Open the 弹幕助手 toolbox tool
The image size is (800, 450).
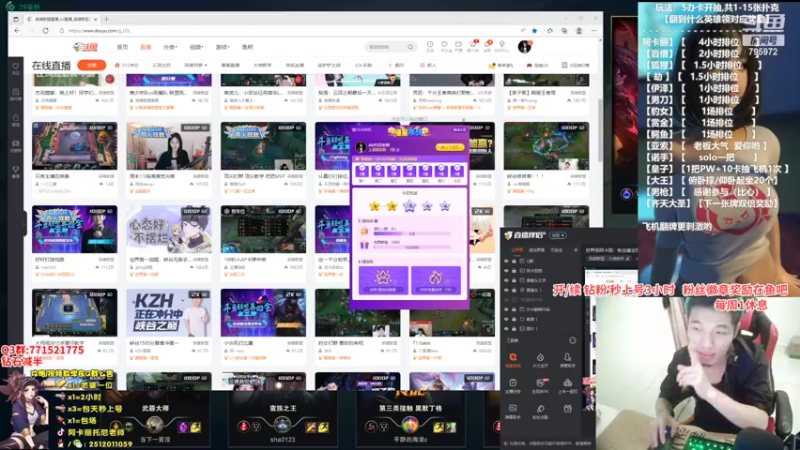(513, 411)
